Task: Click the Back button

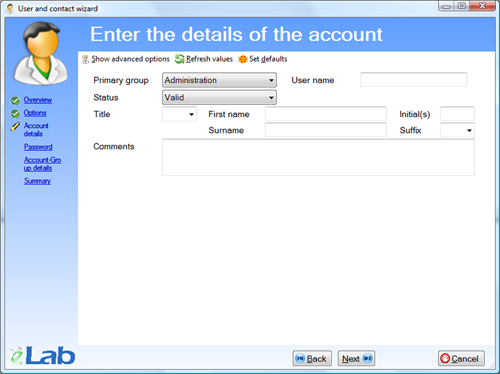Action: [312, 358]
